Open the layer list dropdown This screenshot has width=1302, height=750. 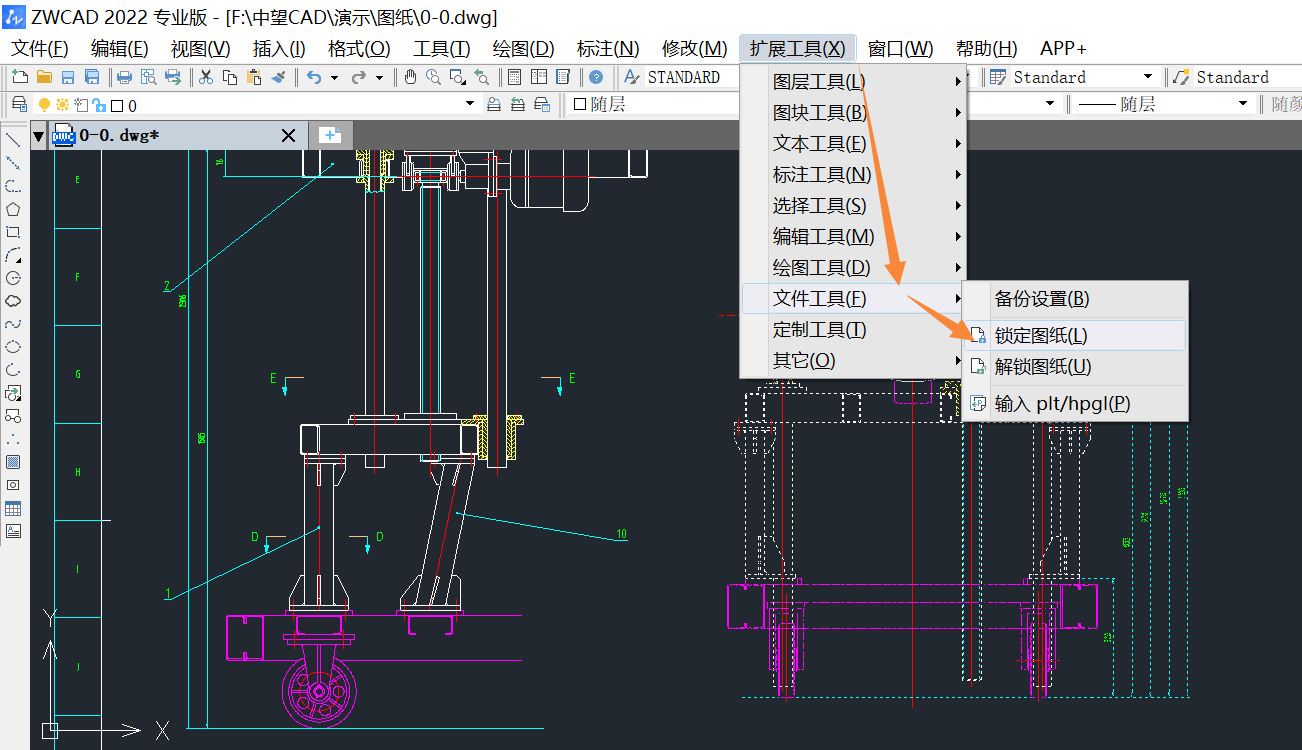(470, 104)
